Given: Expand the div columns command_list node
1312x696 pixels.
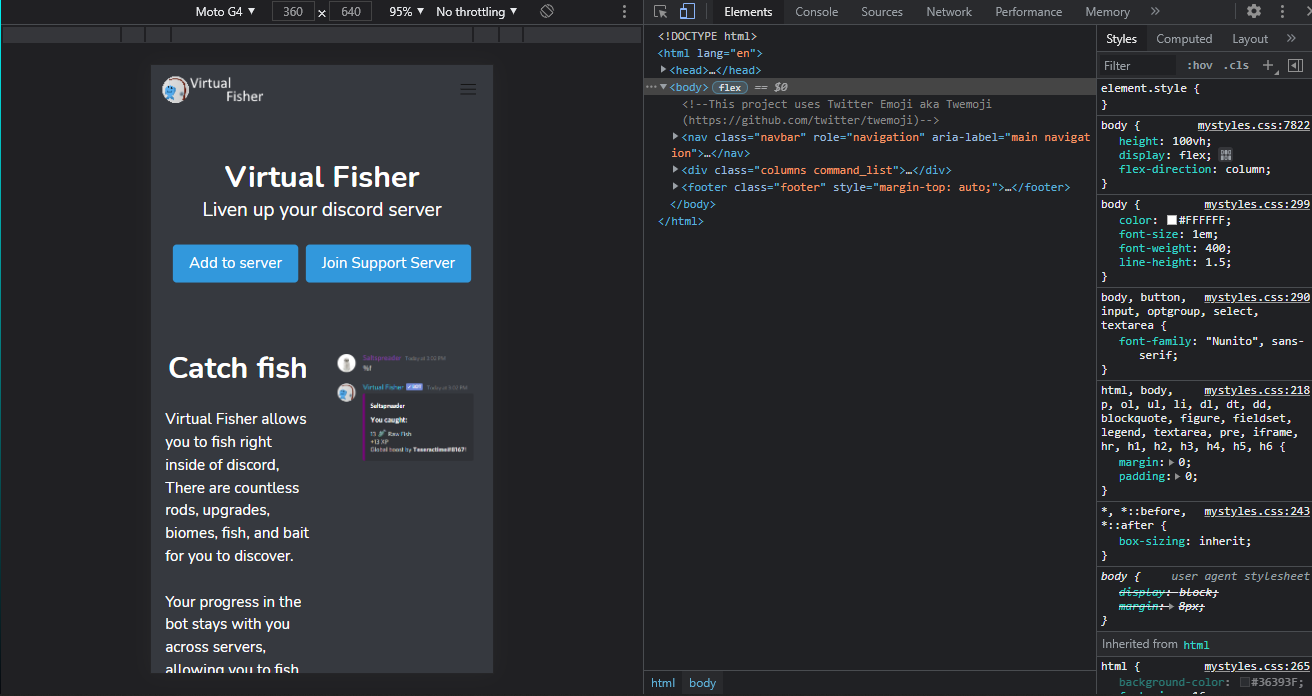Looking at the screenshot, I should (676, 170).
